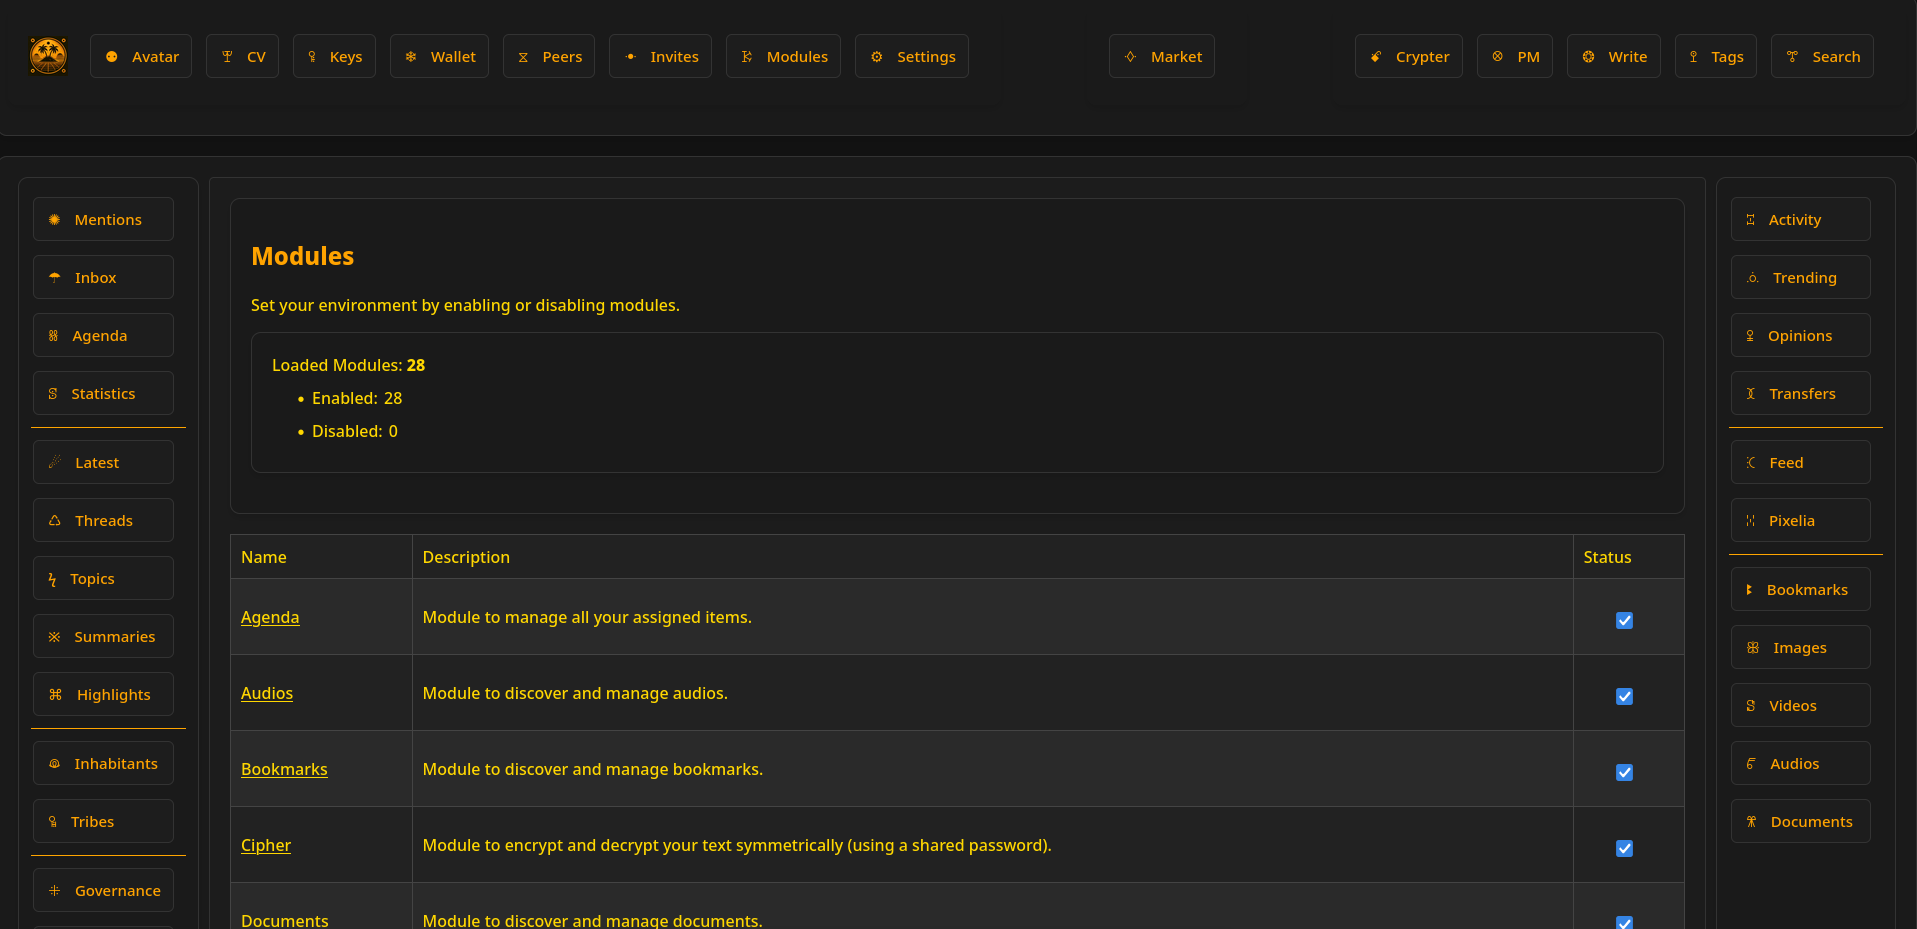Click the "Enabled: 28" list item

(x=357, y=398)
